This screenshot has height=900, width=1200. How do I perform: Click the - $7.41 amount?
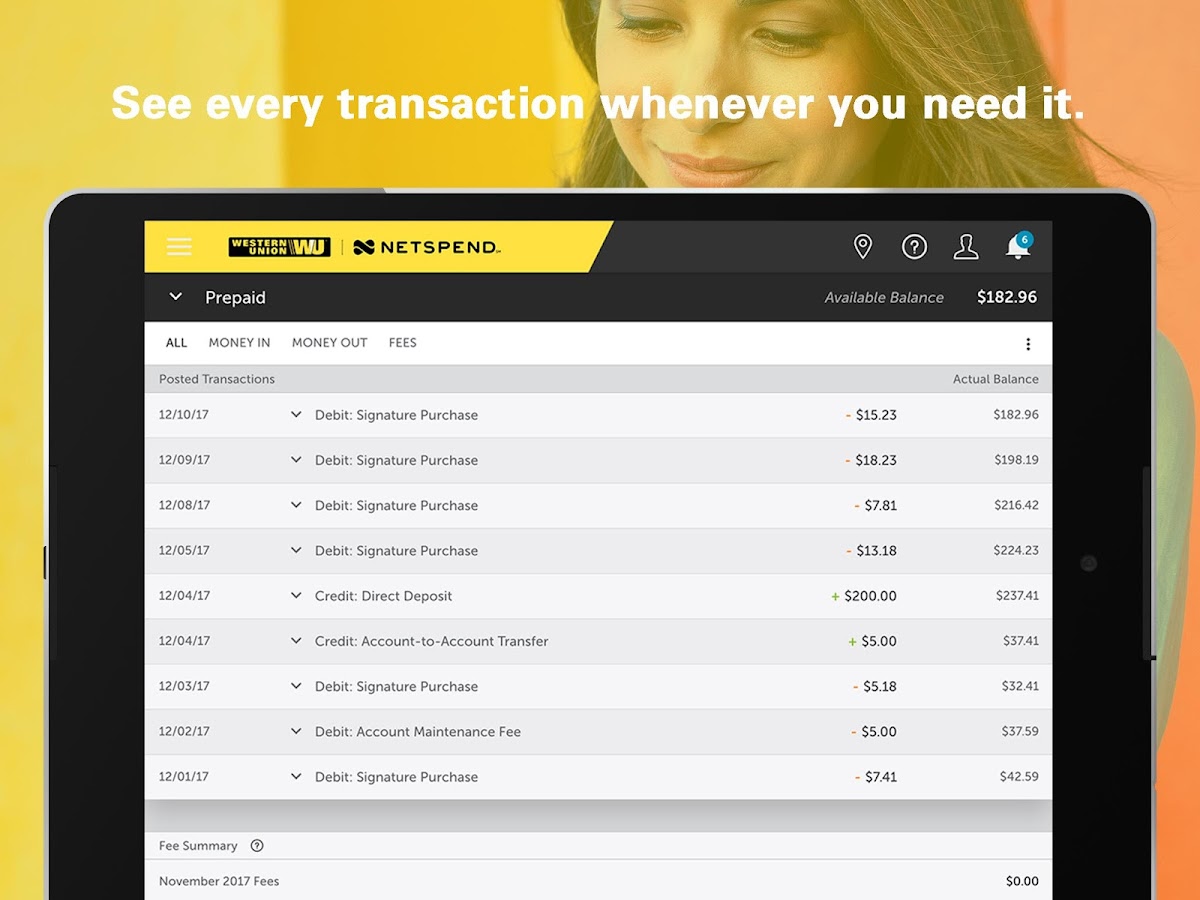(x=876, y=777)
